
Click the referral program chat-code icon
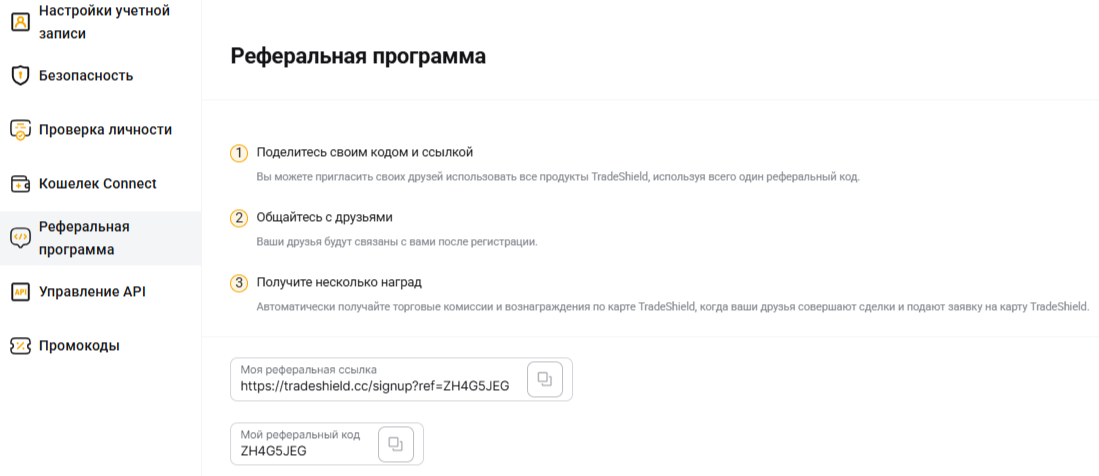(20, 238)
